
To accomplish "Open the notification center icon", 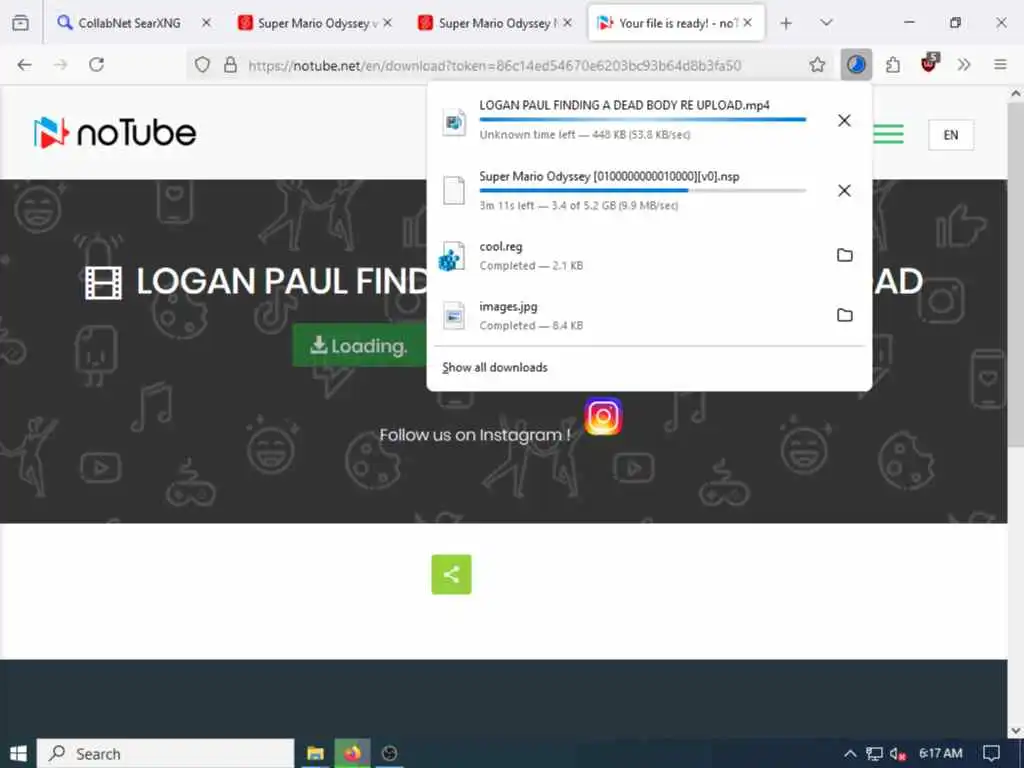I will coord(991,754).
